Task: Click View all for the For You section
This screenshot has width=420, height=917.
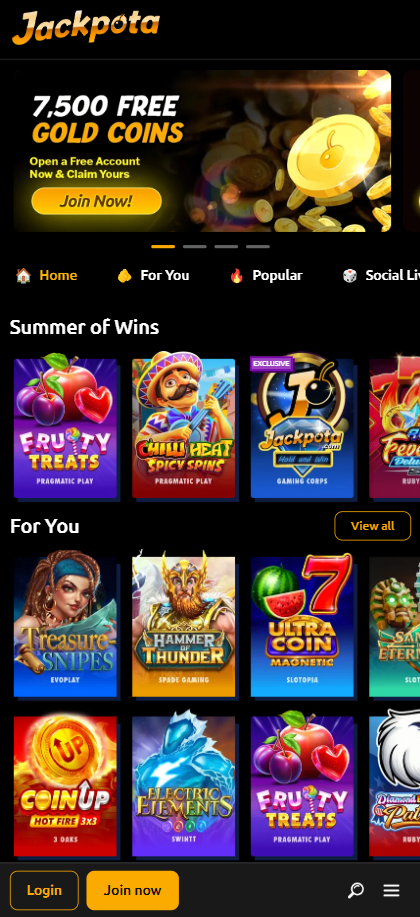Action: click(373, 526)
